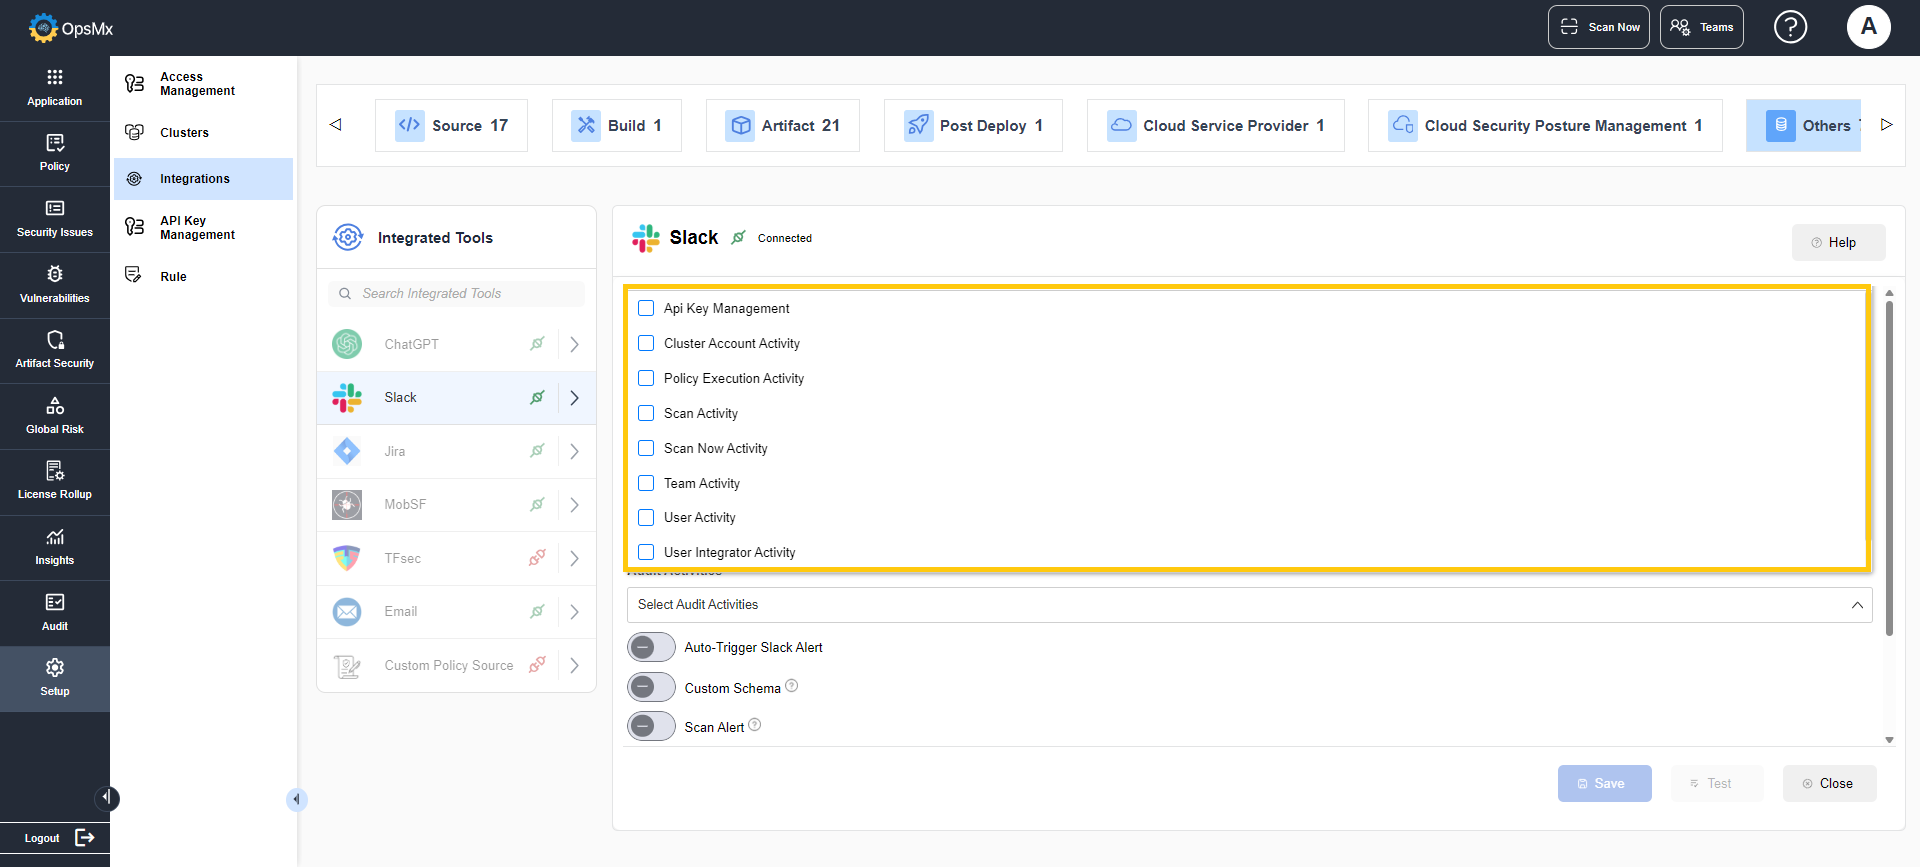Click the Scan Now button
Screen dimensions: 1920x867
click(x=1598, y=27)
